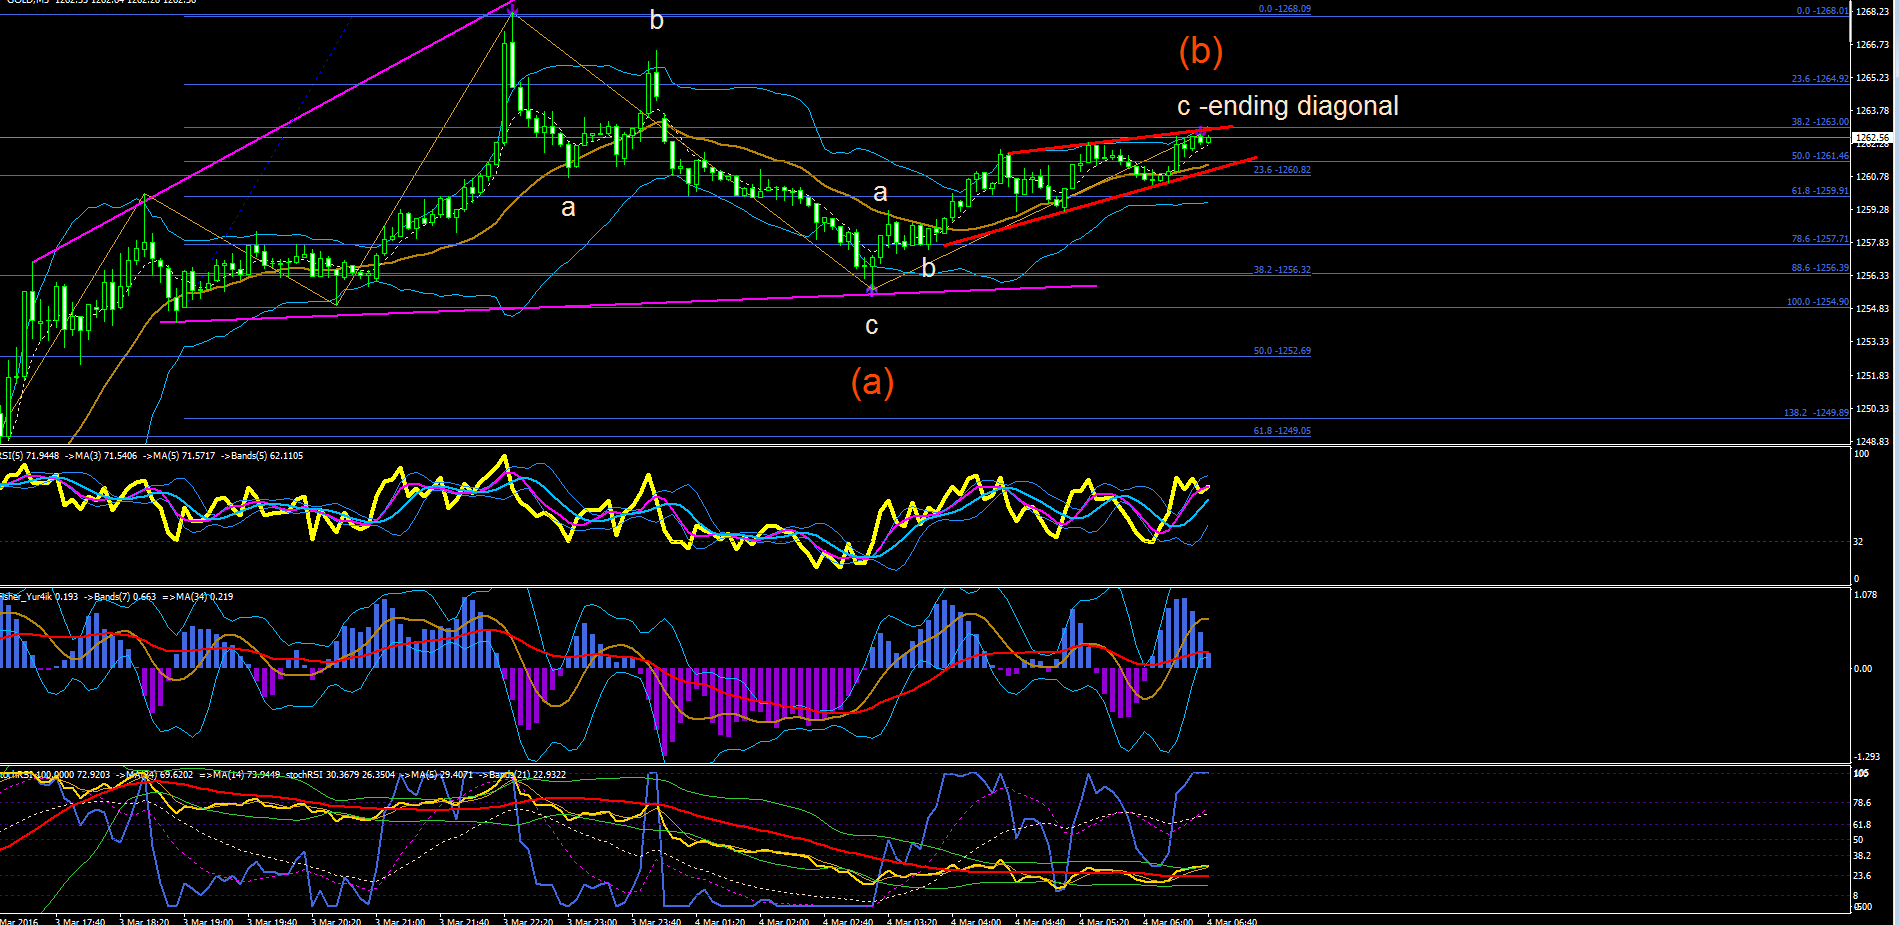The width and height of the screenshot is (1899, 925).
Task: Click the 4 Mar 02:40 time label
Action: (x=848, y=921)
